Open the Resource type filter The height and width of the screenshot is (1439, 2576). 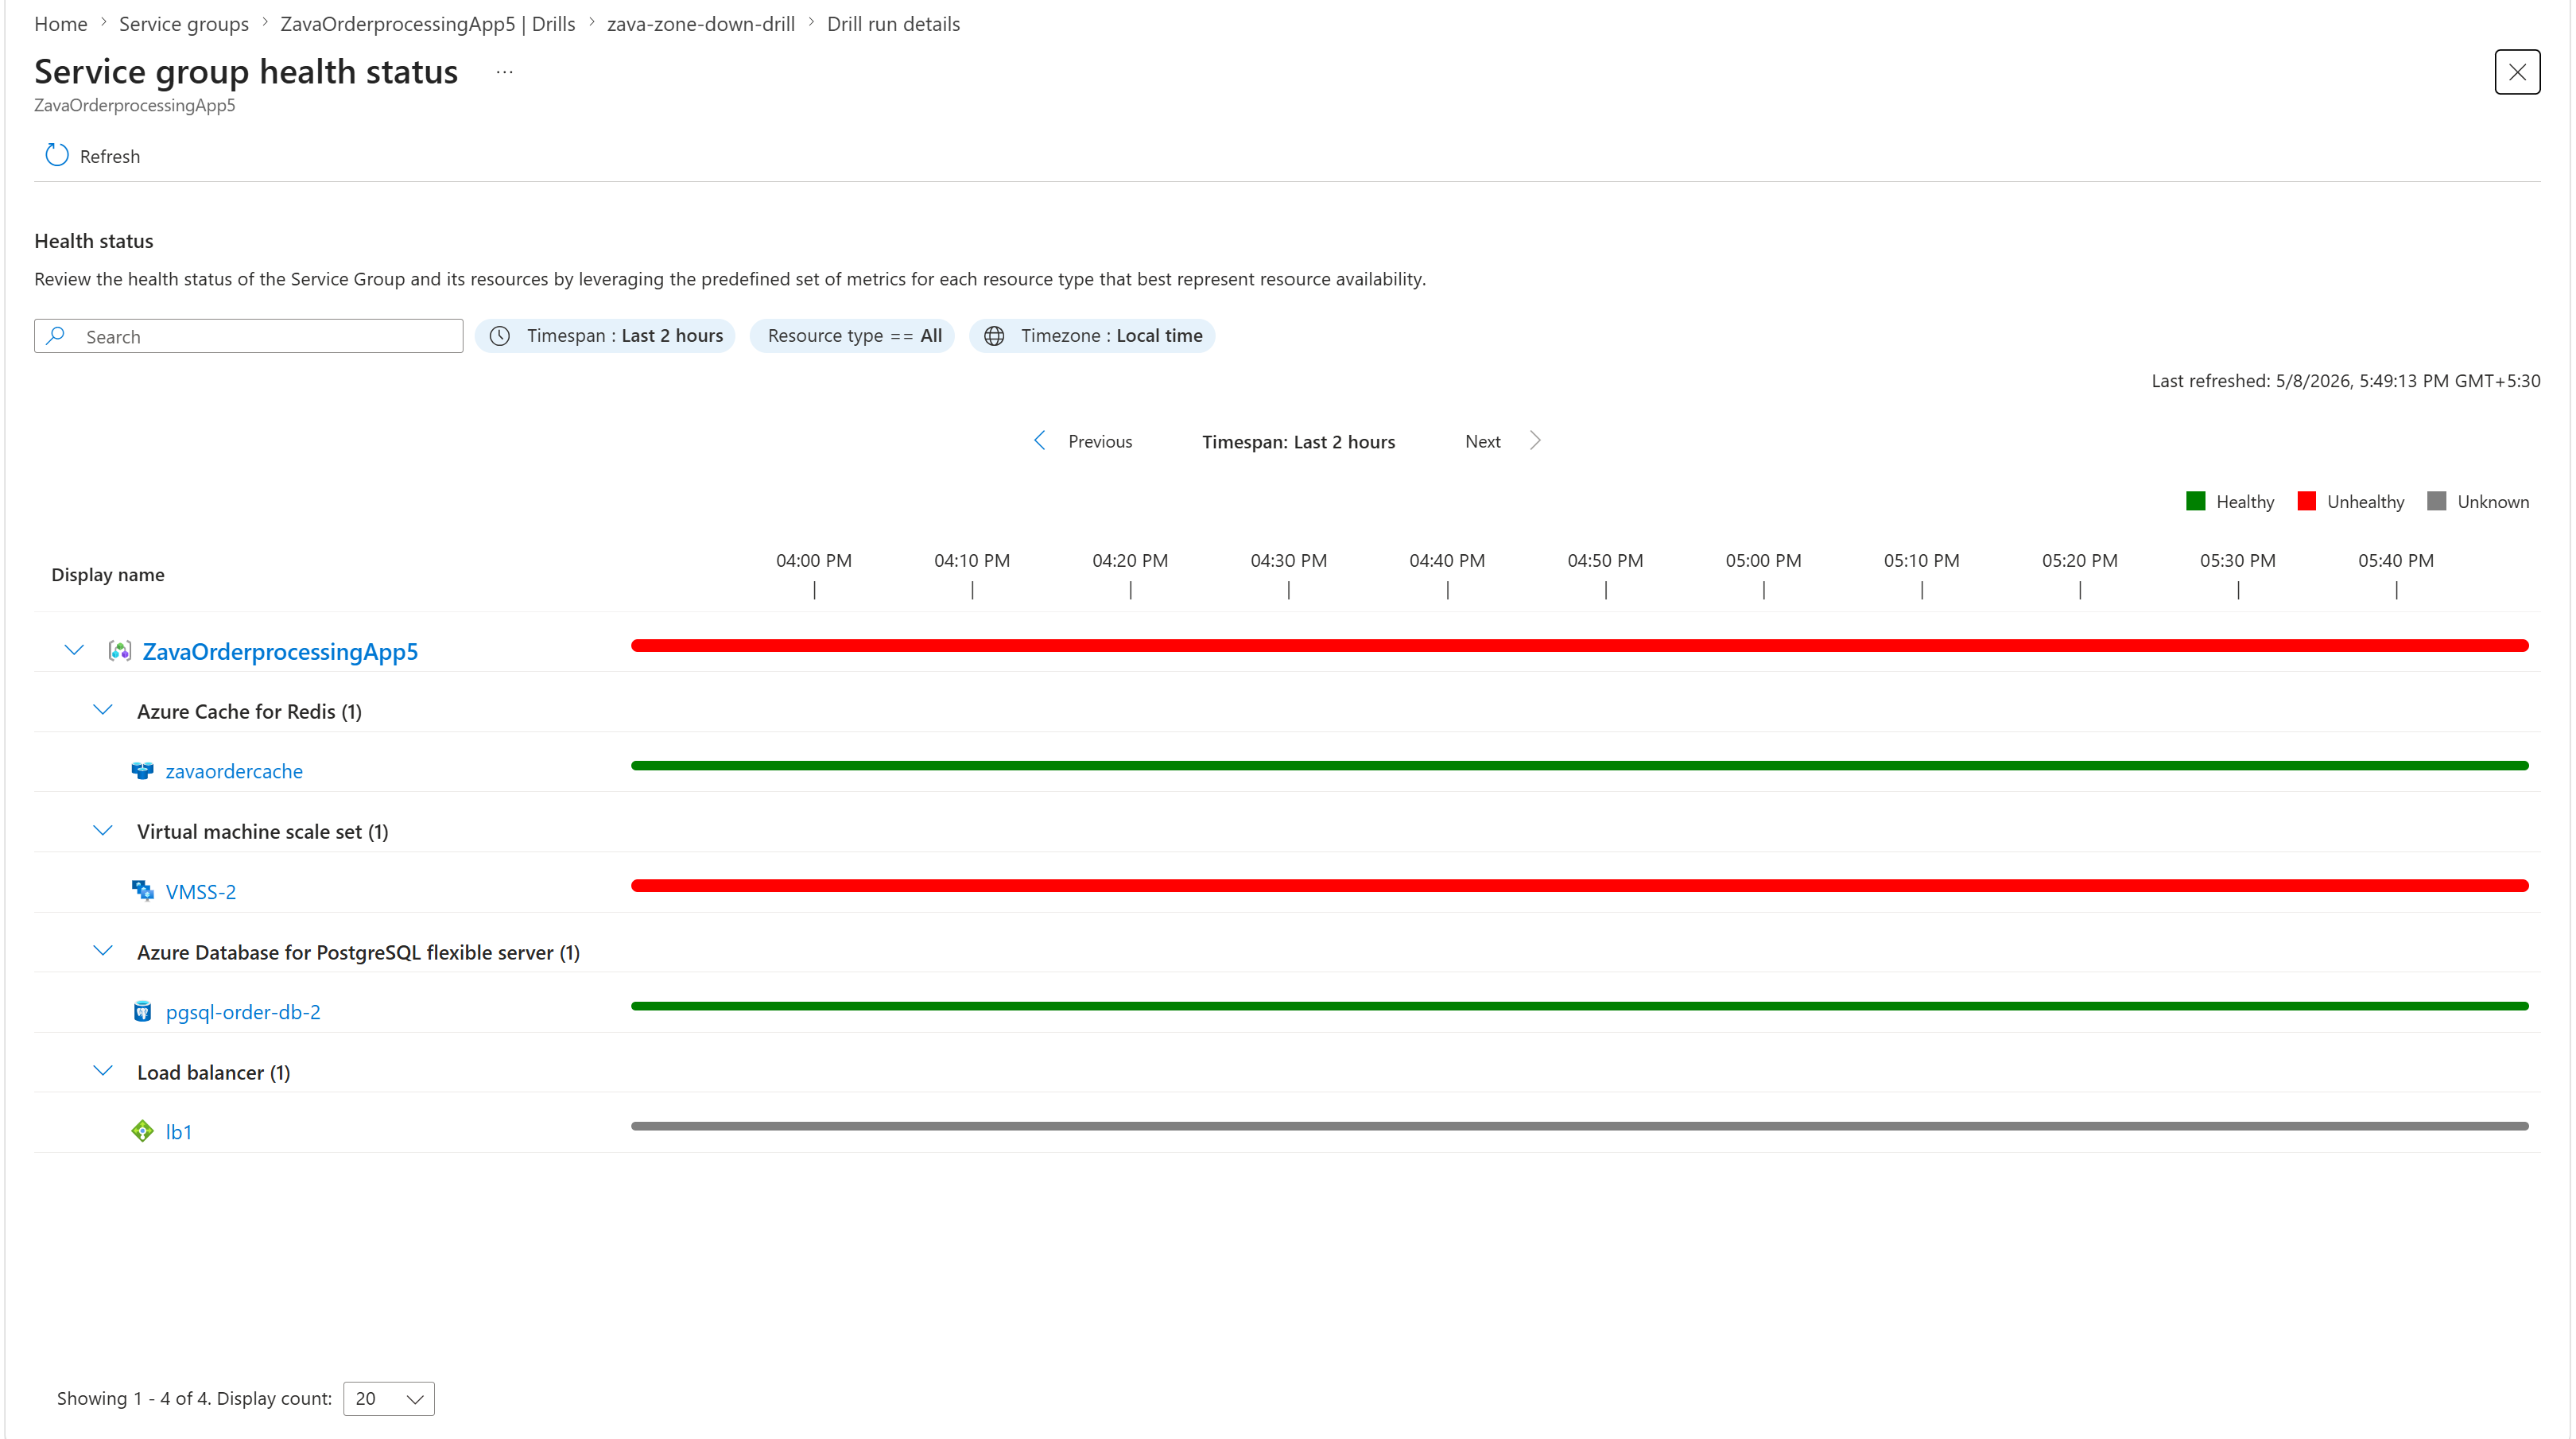(853, 336)
